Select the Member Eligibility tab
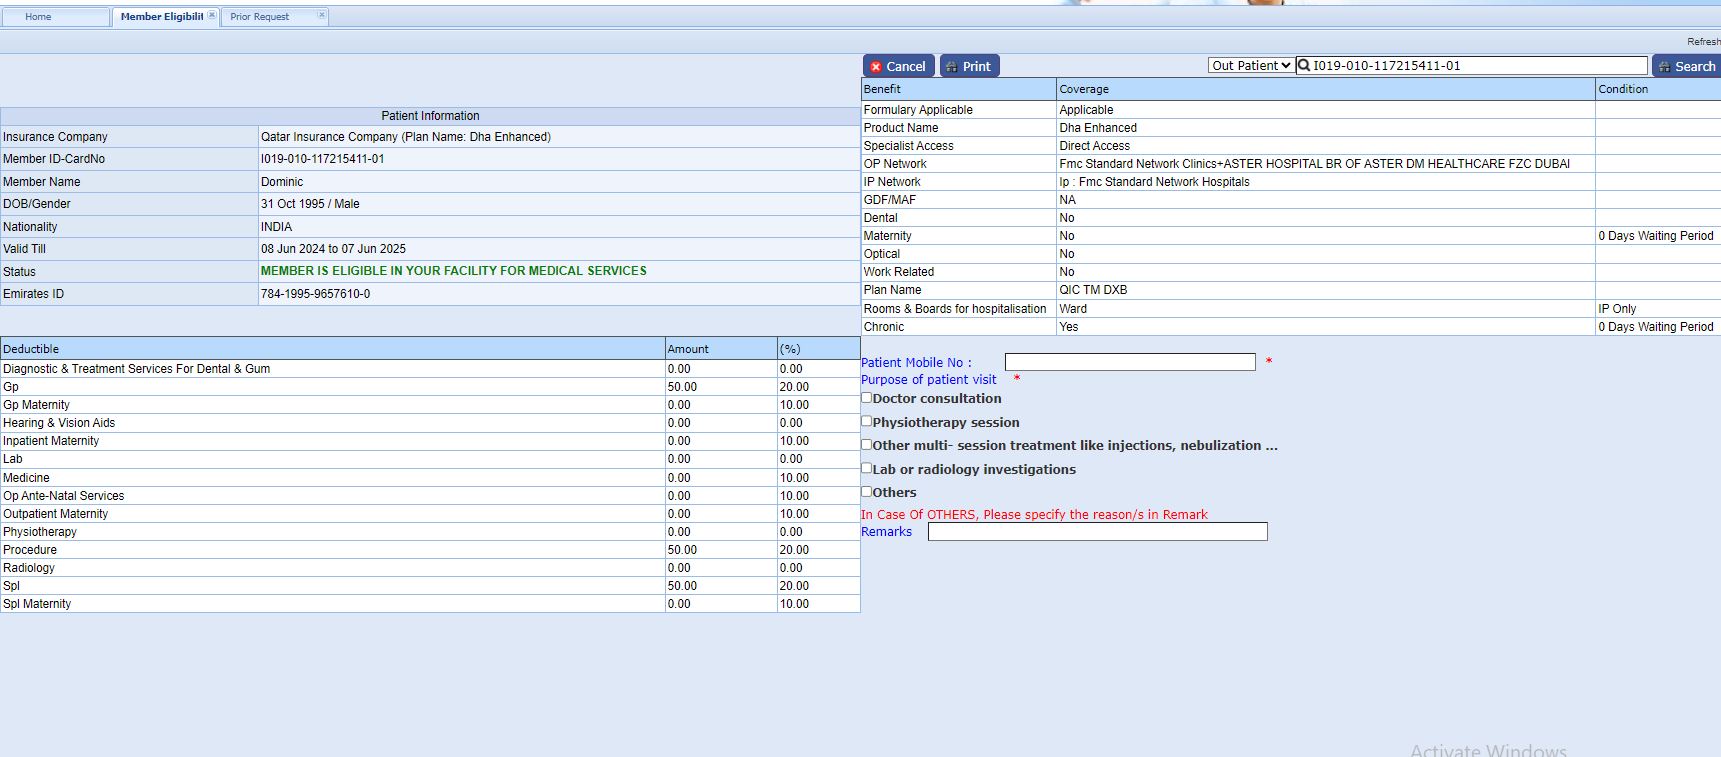The image size is (1721, 757). click(x=160, y=17)
